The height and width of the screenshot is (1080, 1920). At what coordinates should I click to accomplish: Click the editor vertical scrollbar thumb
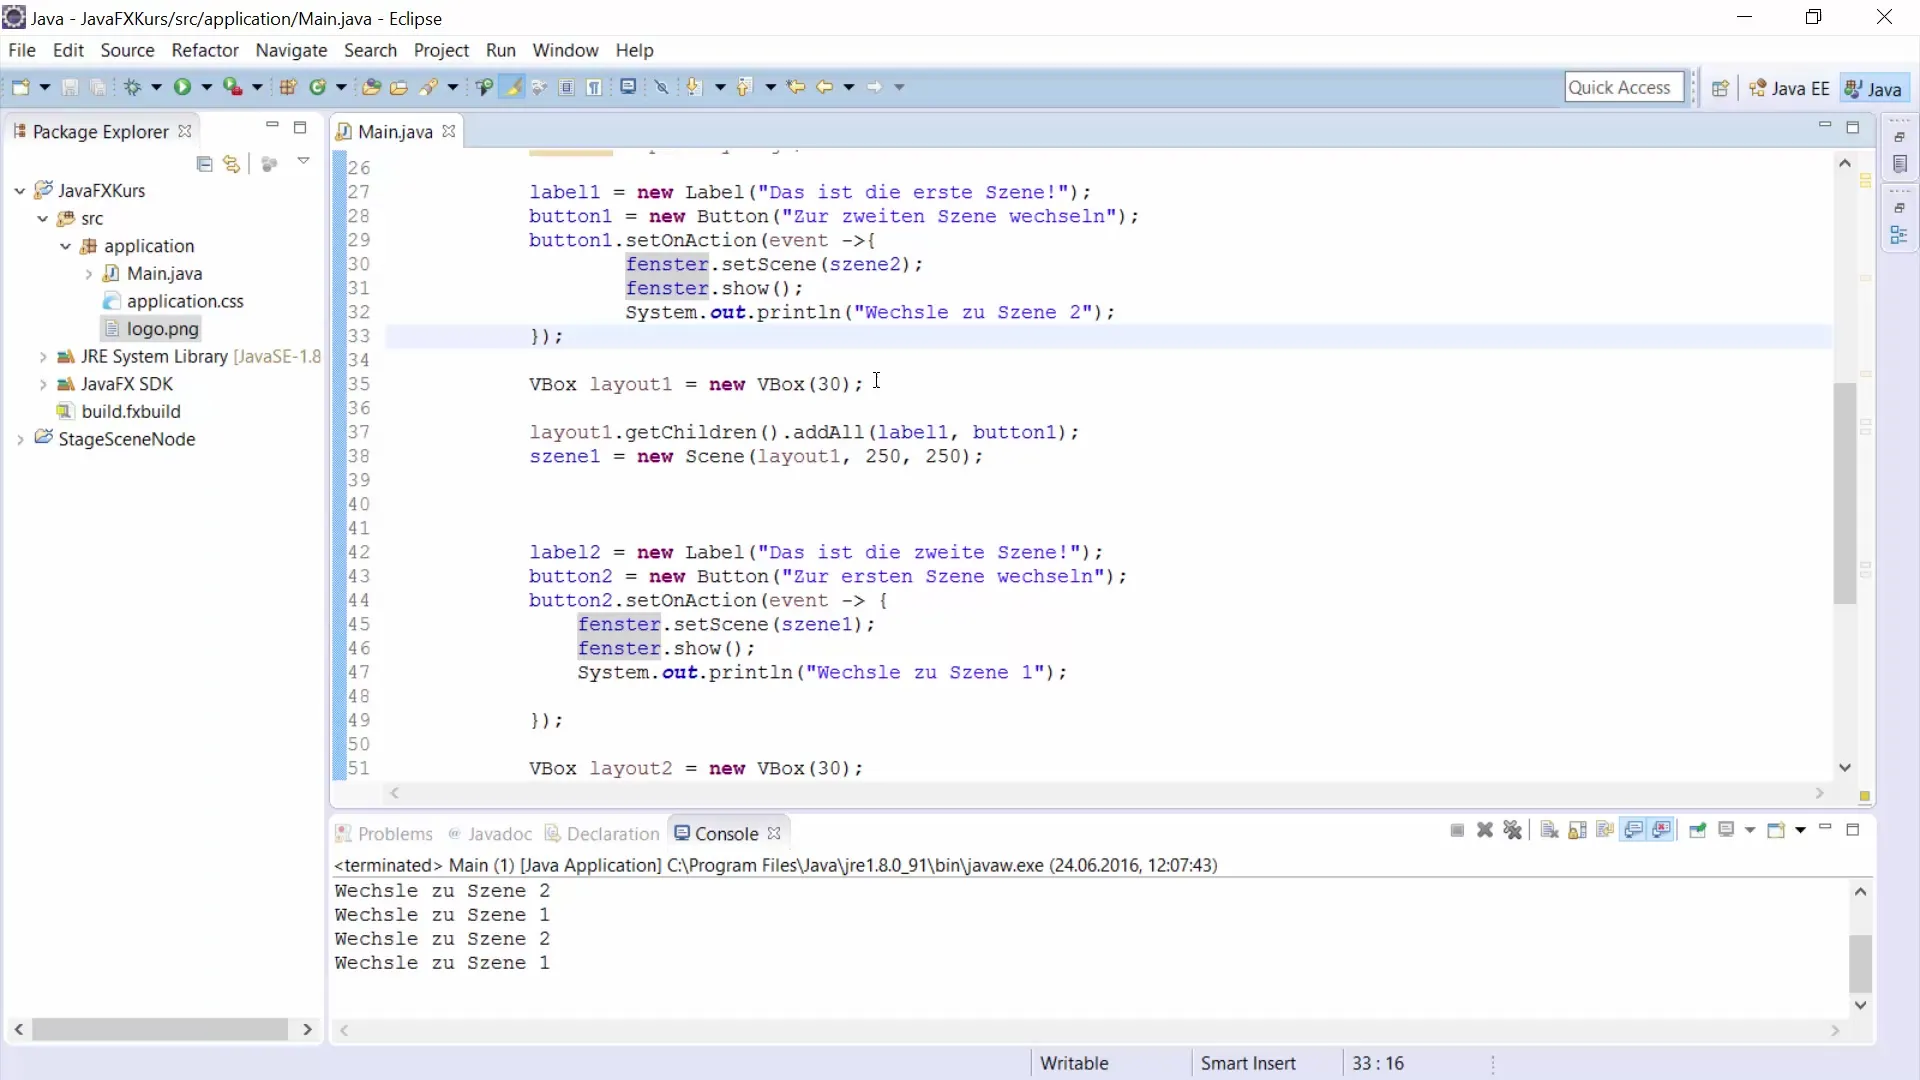tap(1845, 494)
